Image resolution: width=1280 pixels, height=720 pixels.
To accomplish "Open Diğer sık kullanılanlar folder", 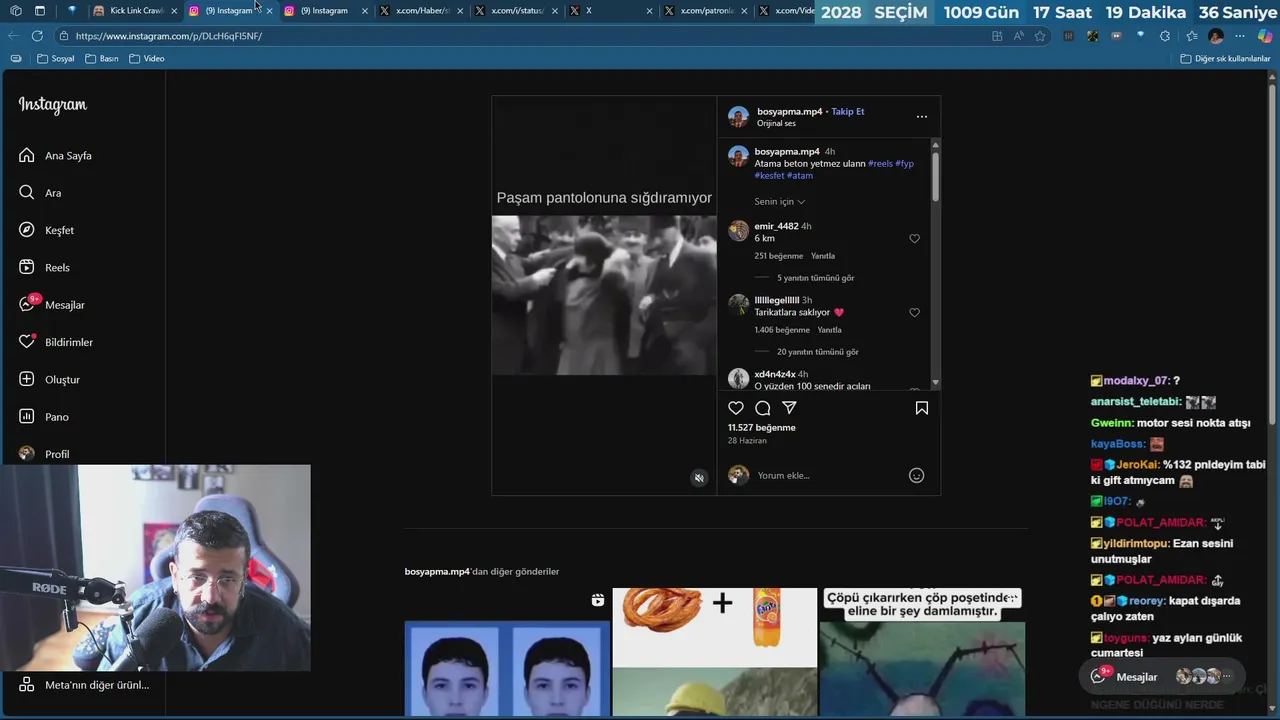I will [x=1225, y=59].
